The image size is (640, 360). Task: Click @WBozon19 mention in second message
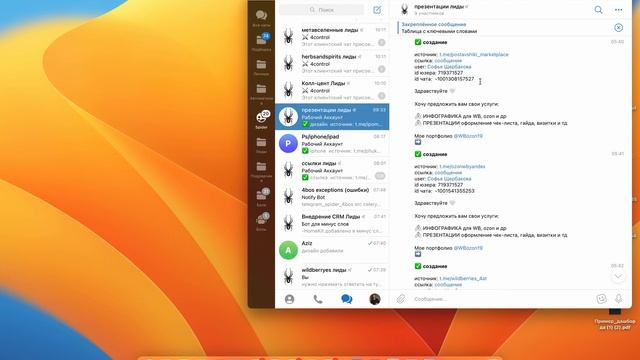coord(468,248)
